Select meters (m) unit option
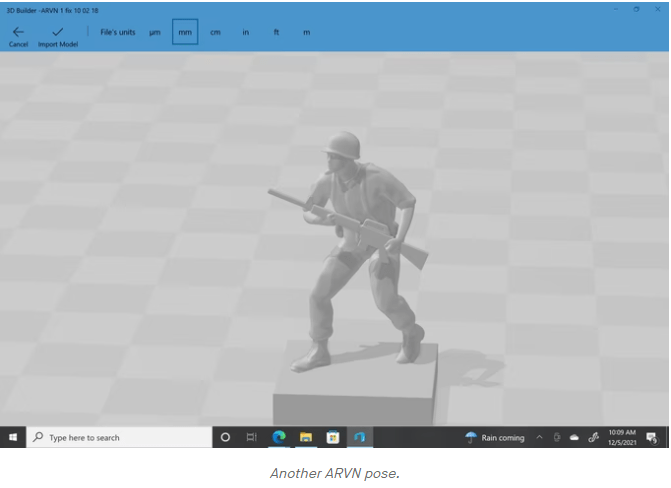671x488 pixels. [x=306, y=32]
